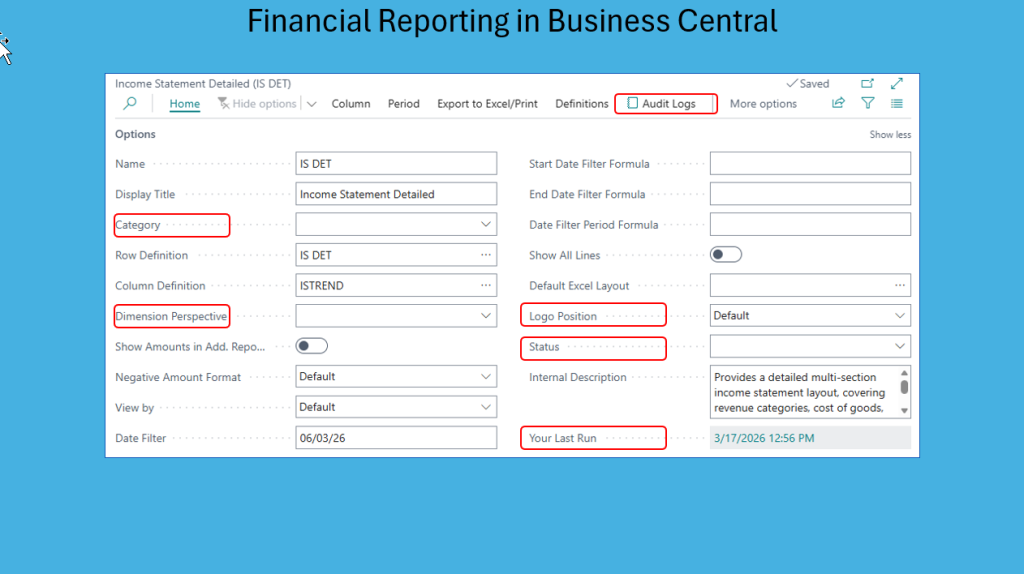Click the Column Definition ellipsis button
This screenshot has height=574, width=1024.
tap(486, 286)
